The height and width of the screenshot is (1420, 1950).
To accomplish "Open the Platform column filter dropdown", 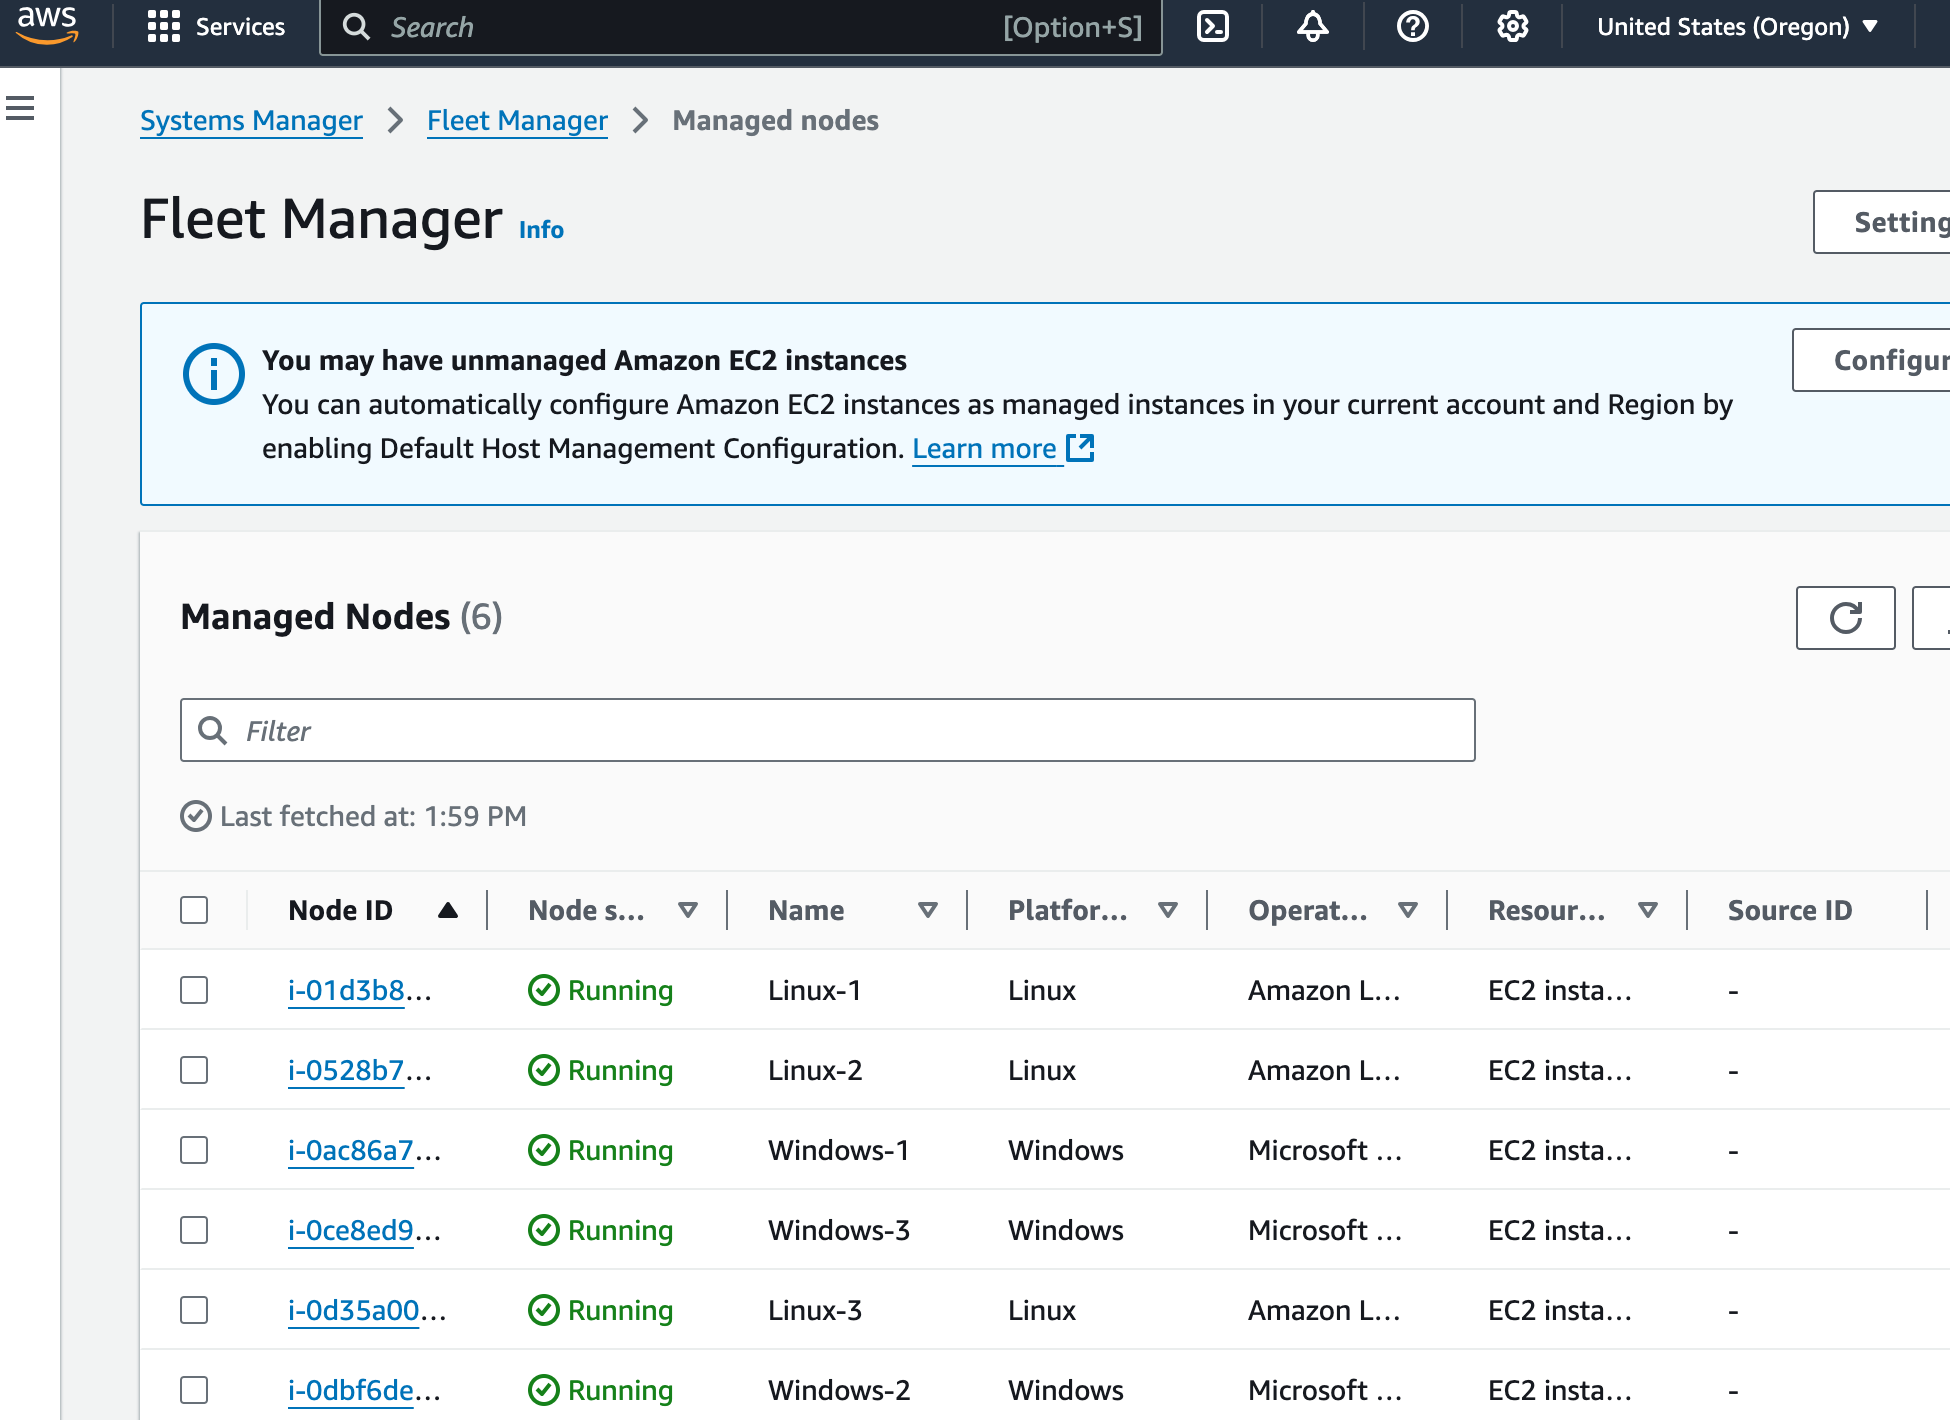I will coord(1168,910).
